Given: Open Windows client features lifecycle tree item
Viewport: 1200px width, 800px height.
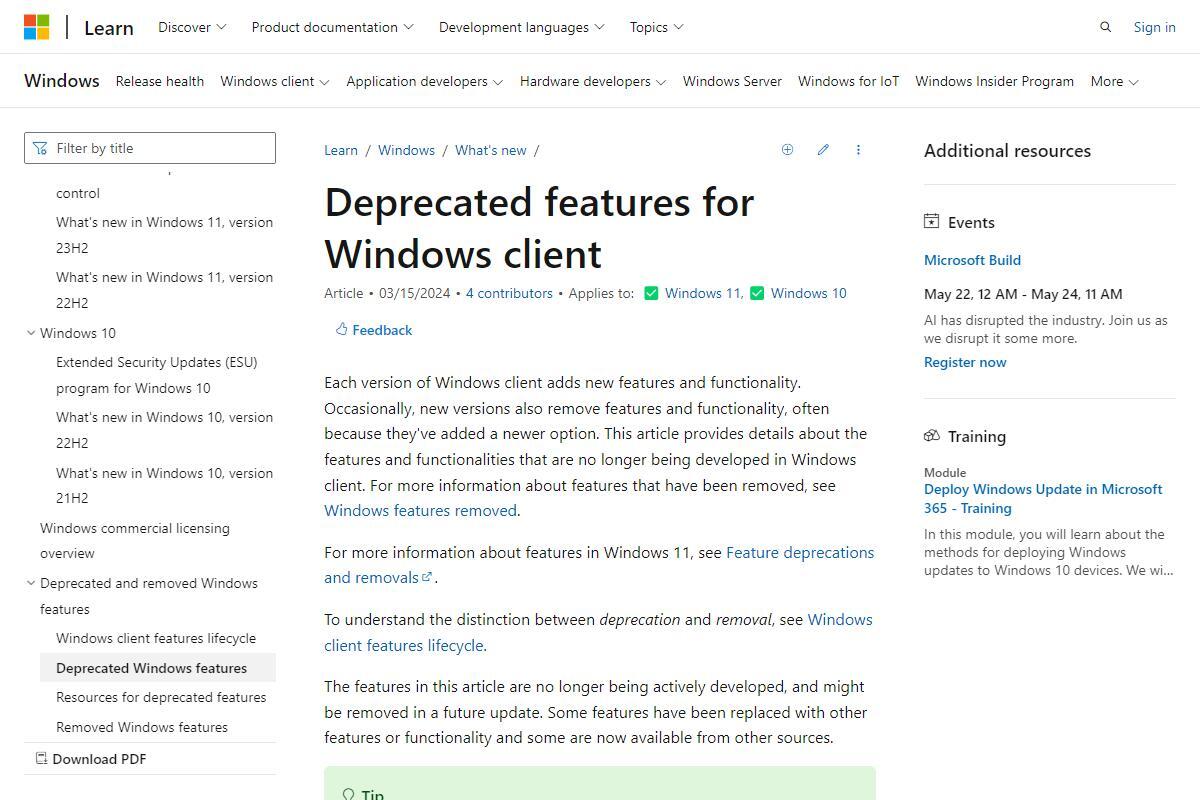Looking at the screenshot, I should pos(156,638).
